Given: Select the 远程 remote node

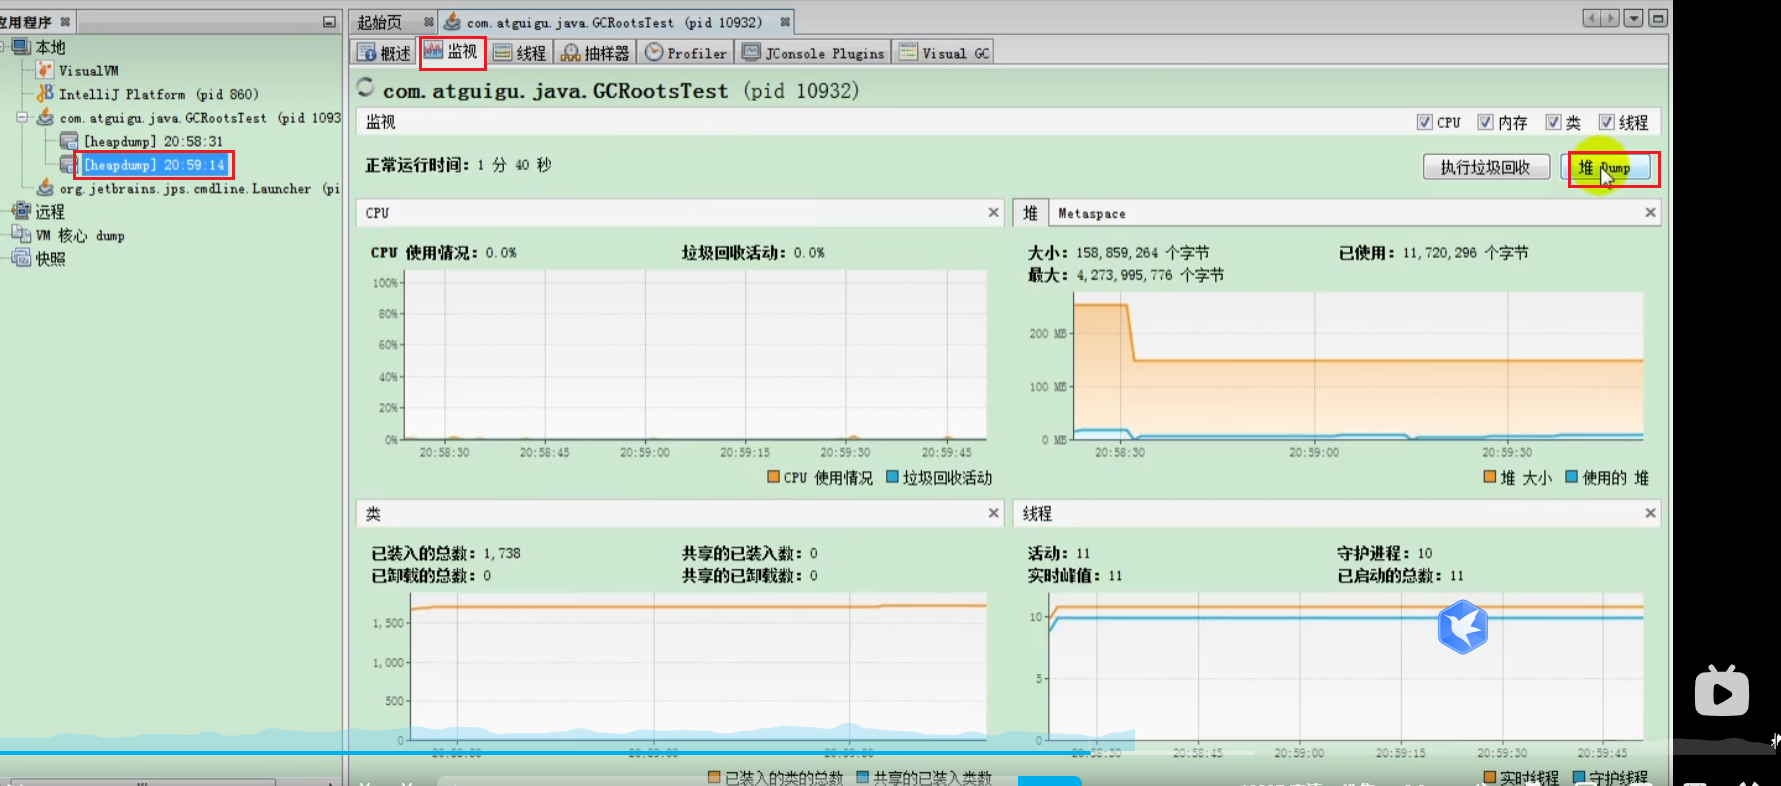Looking at the screenshot, I should coord(50,212).
